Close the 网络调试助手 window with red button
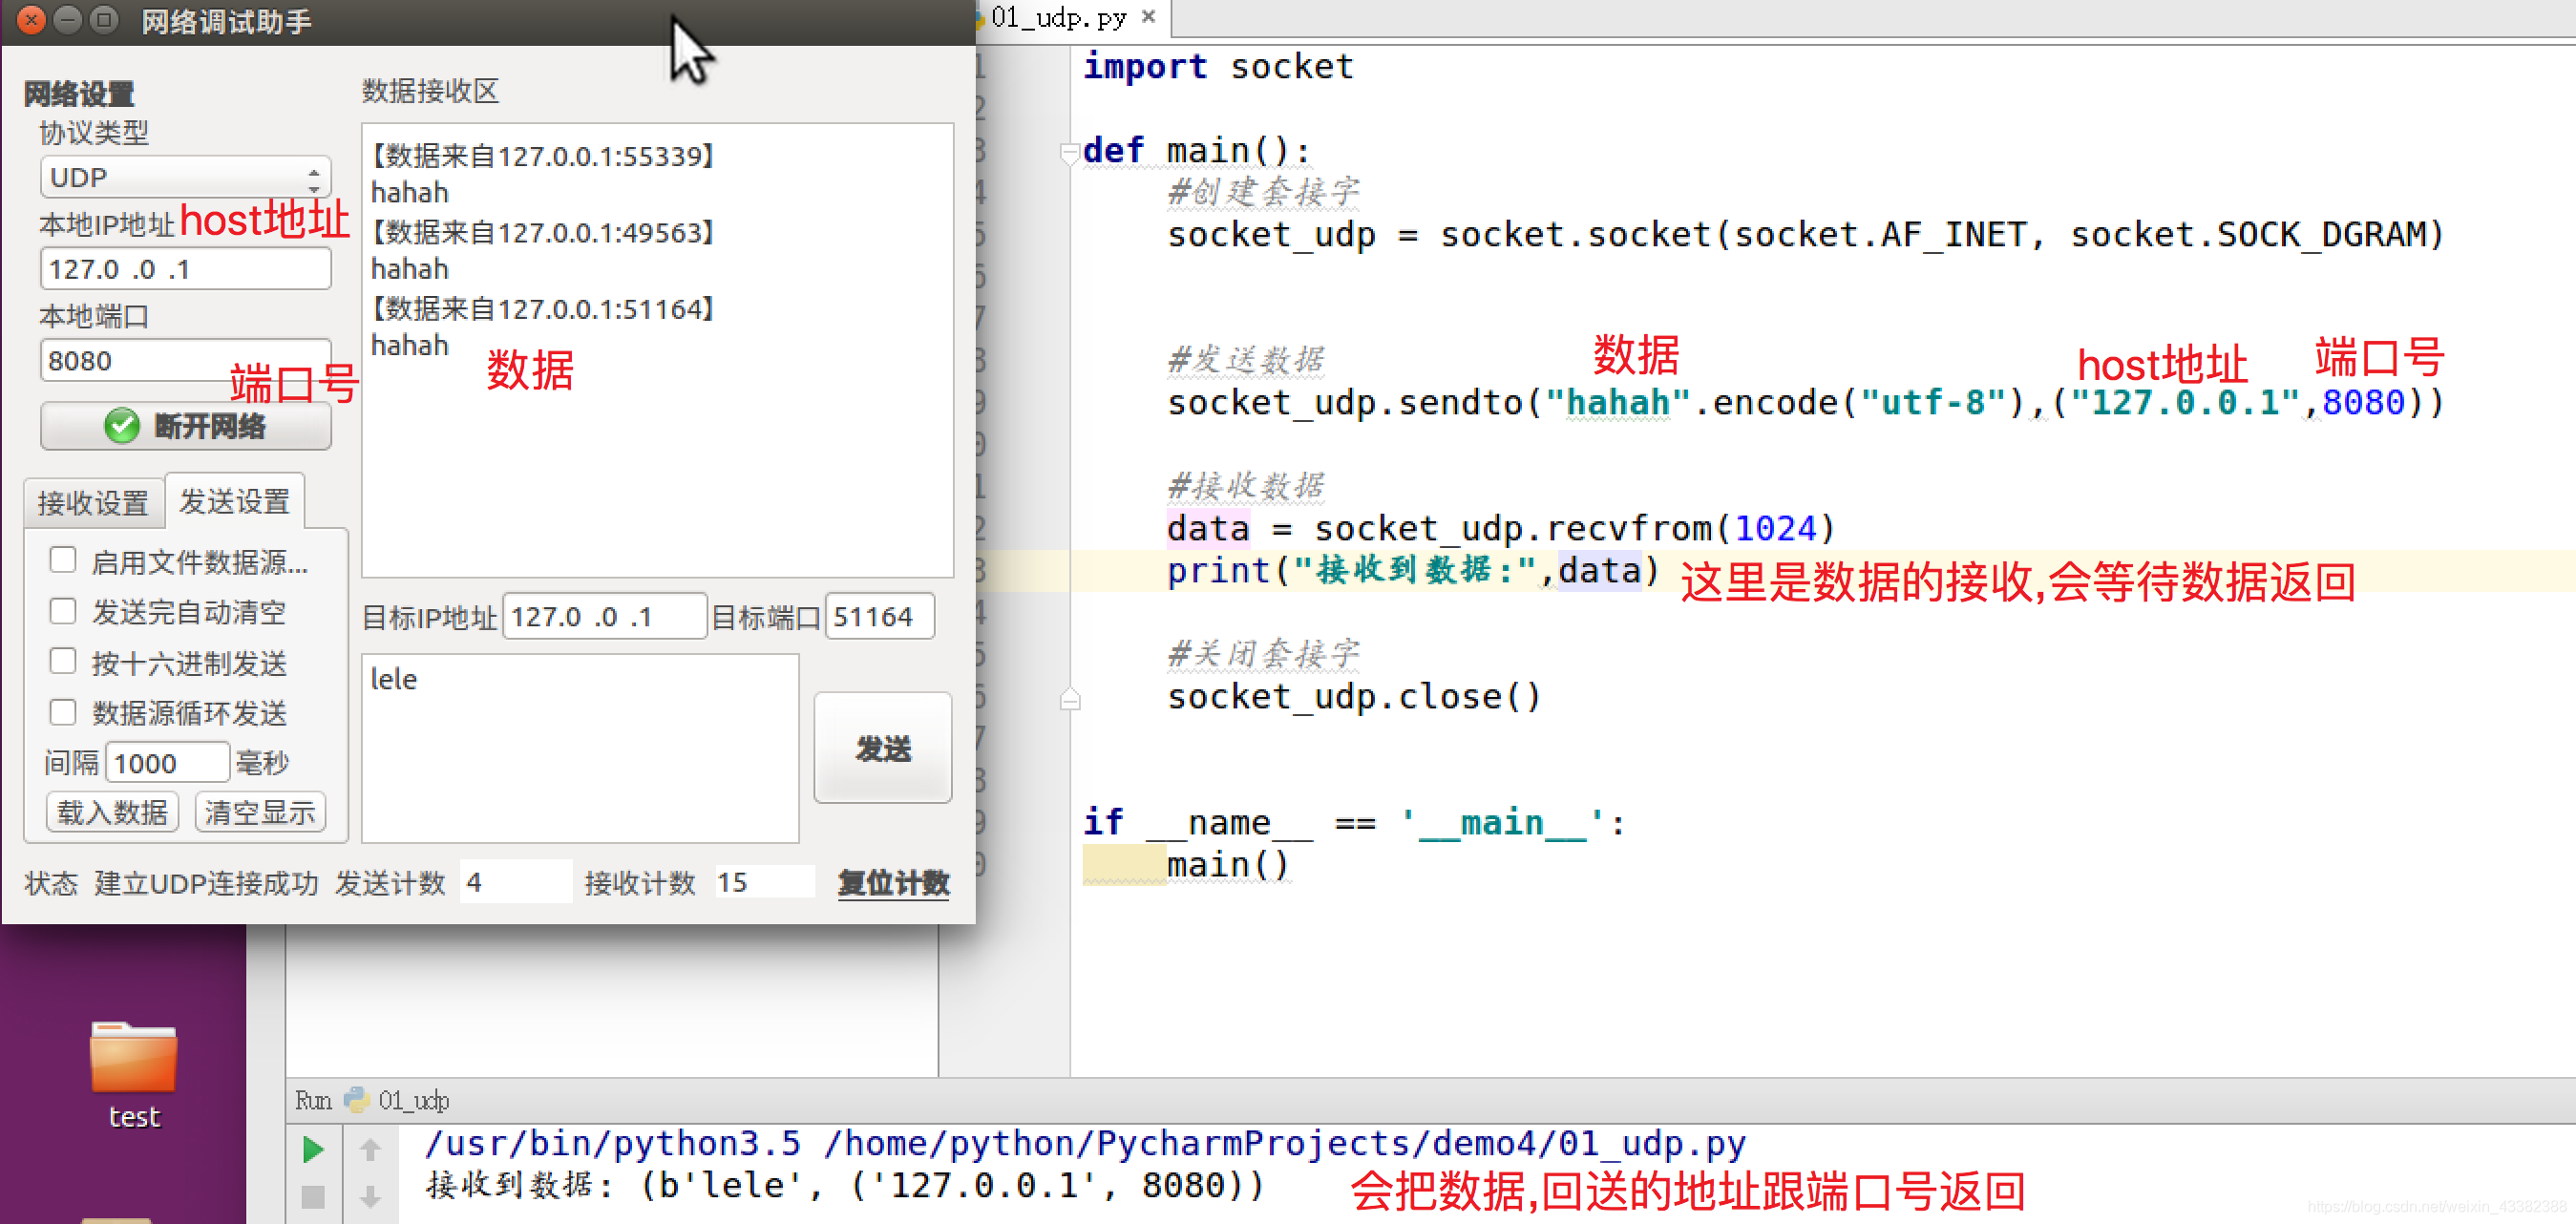Screen dimensions: 2576x1224 click(x=31, y=20)
